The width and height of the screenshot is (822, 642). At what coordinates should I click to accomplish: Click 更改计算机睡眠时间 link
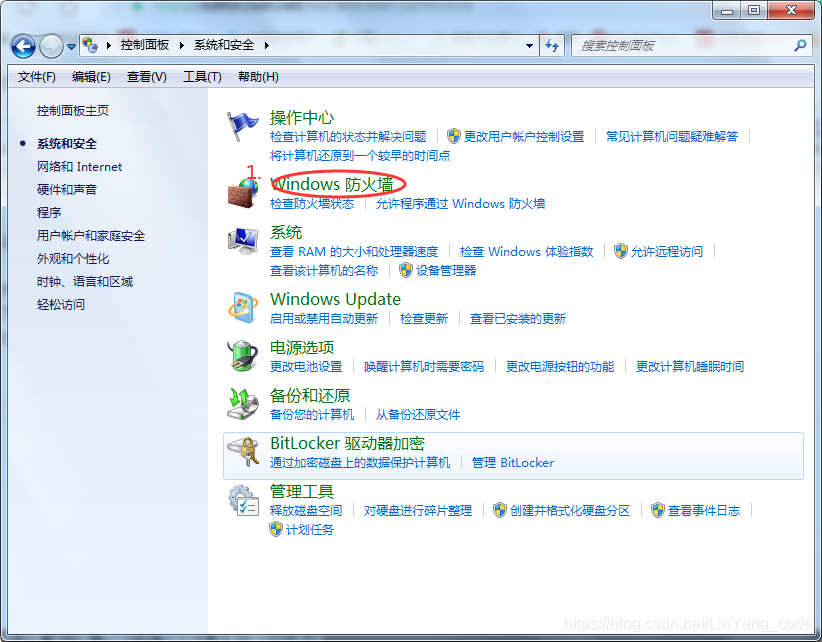point(690,366)
